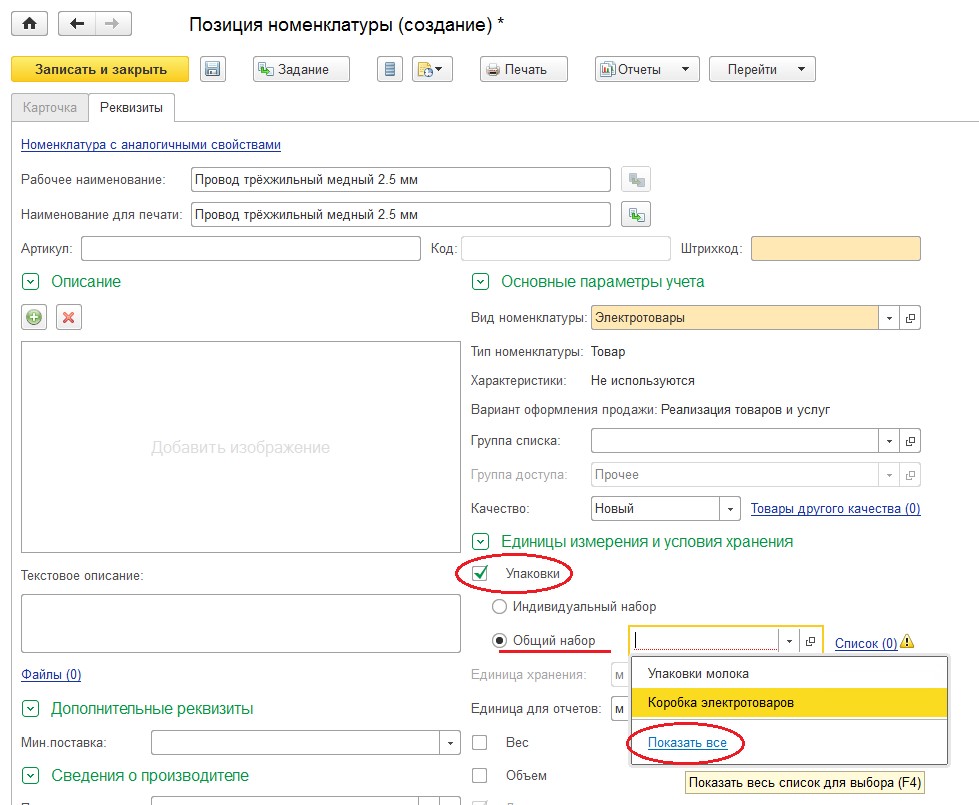Screen dimensions: 979x805
Task: Collapse the Описание section
Action: (x=30, y=282)
